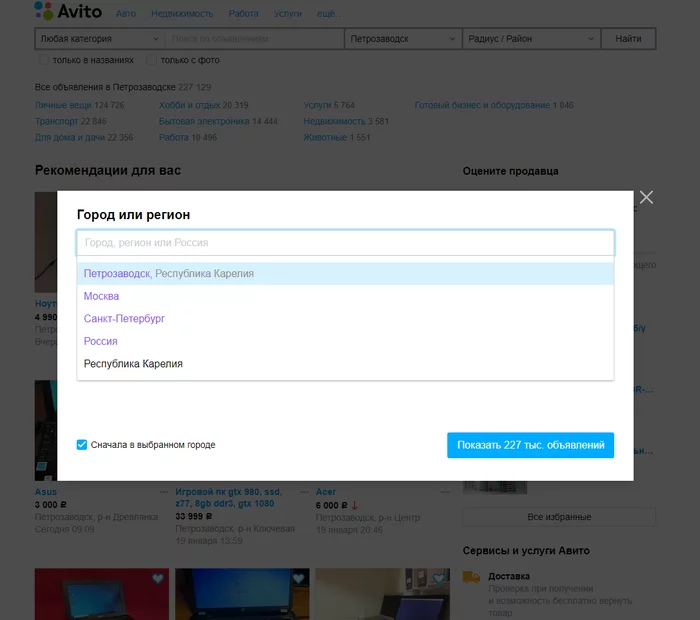
Task: Open the Доставка truck icon
Action: tap(471, 577)
